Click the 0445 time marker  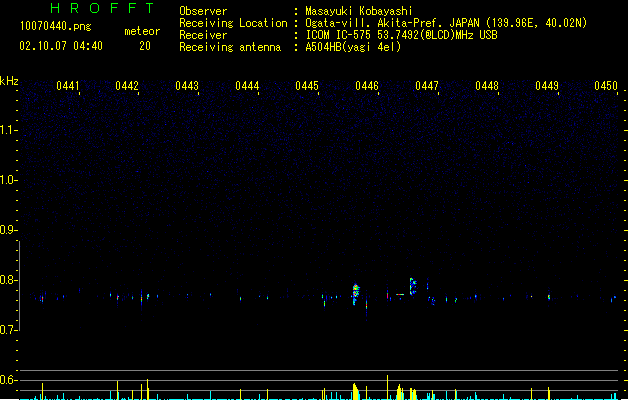[307, 86]
